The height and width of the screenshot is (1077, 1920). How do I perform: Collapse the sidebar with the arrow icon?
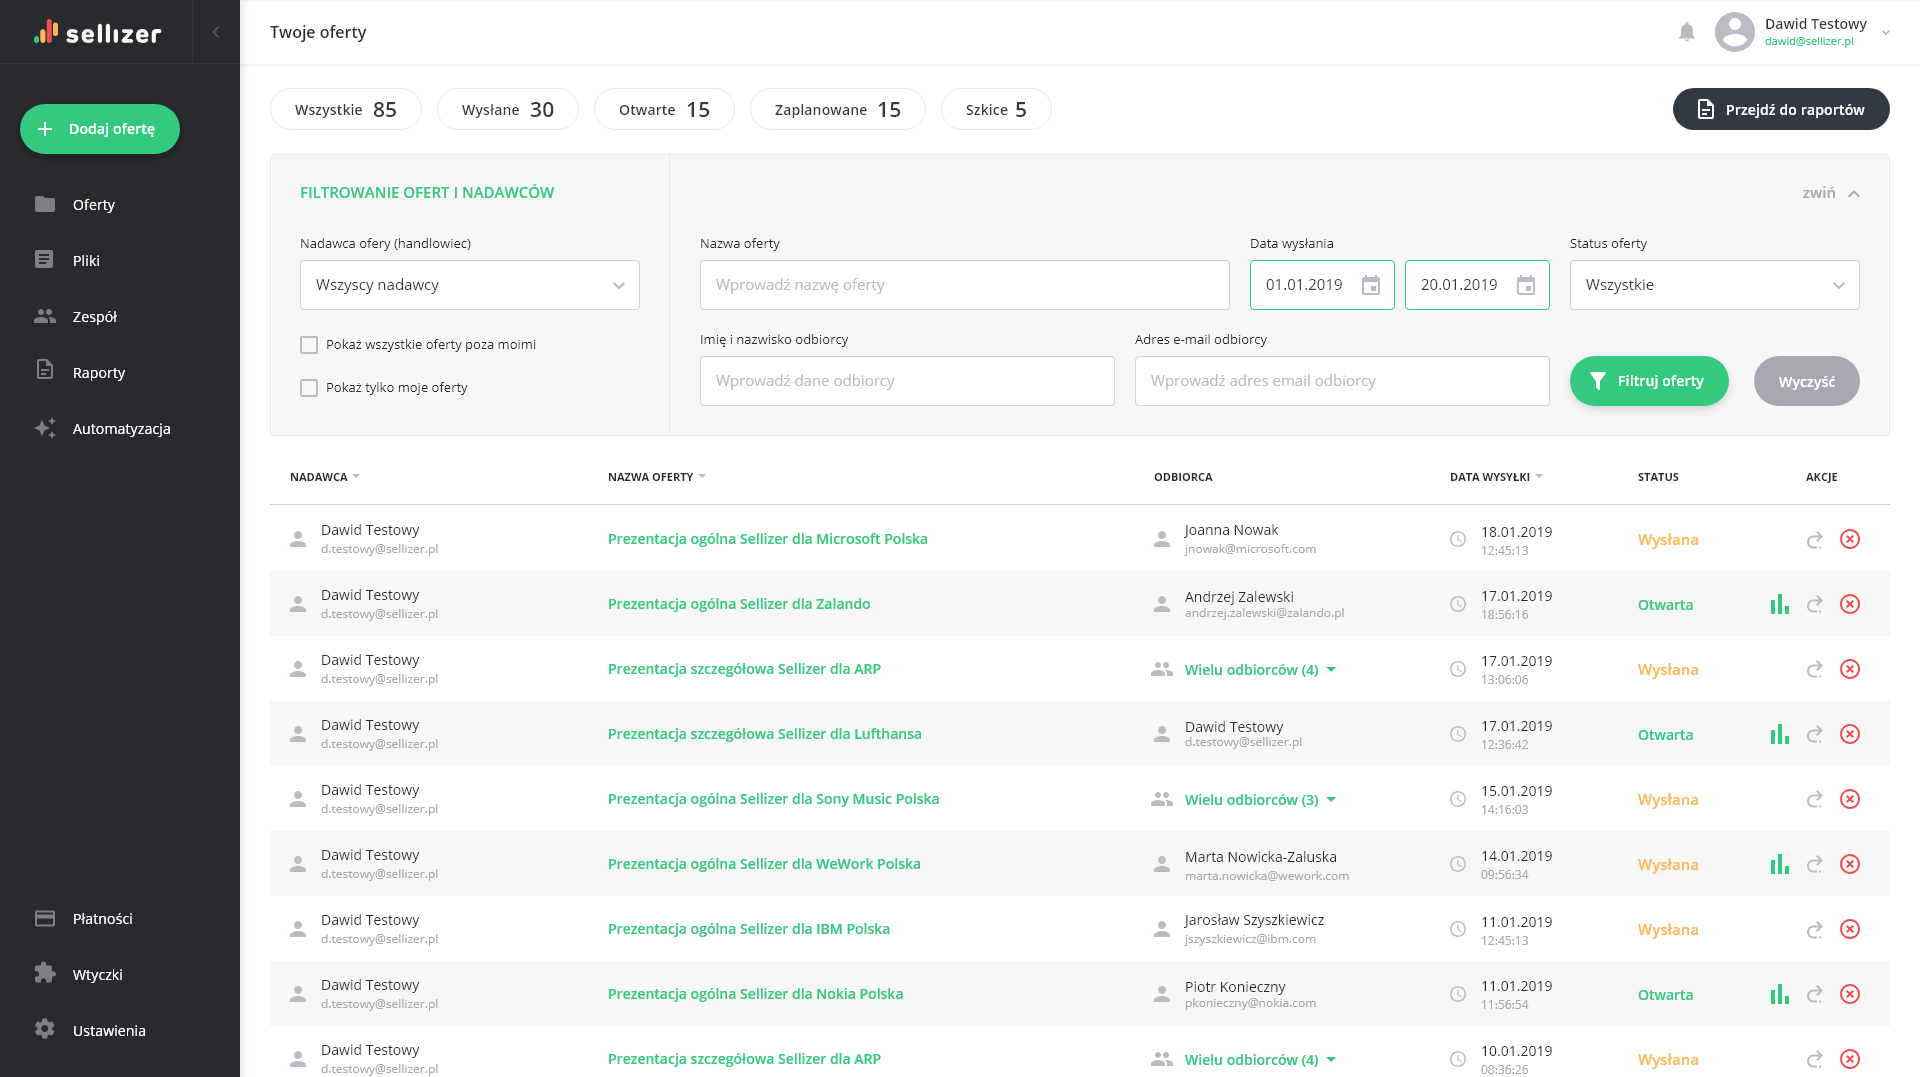[216, 32]
